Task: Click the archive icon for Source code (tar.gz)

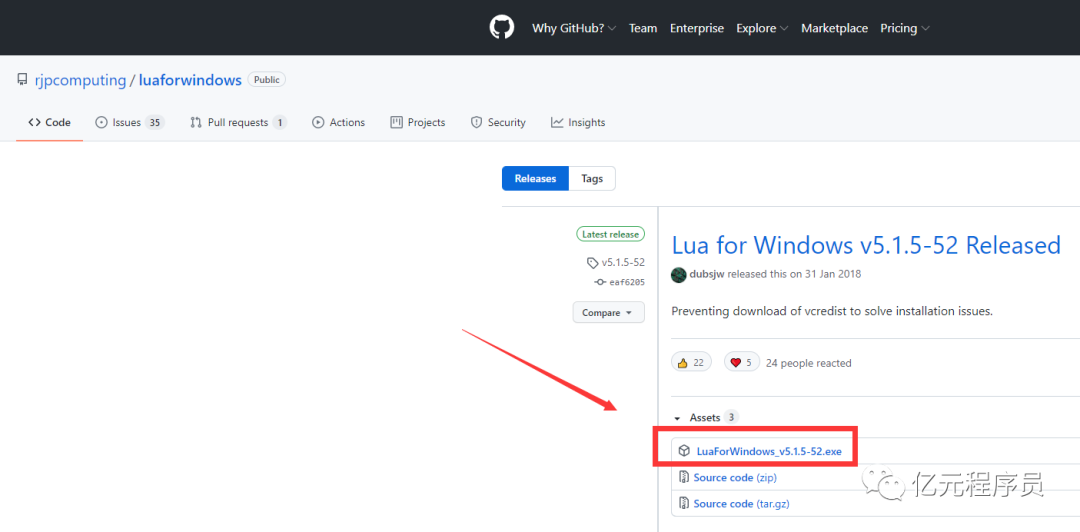Action: [x=685, y=503]
